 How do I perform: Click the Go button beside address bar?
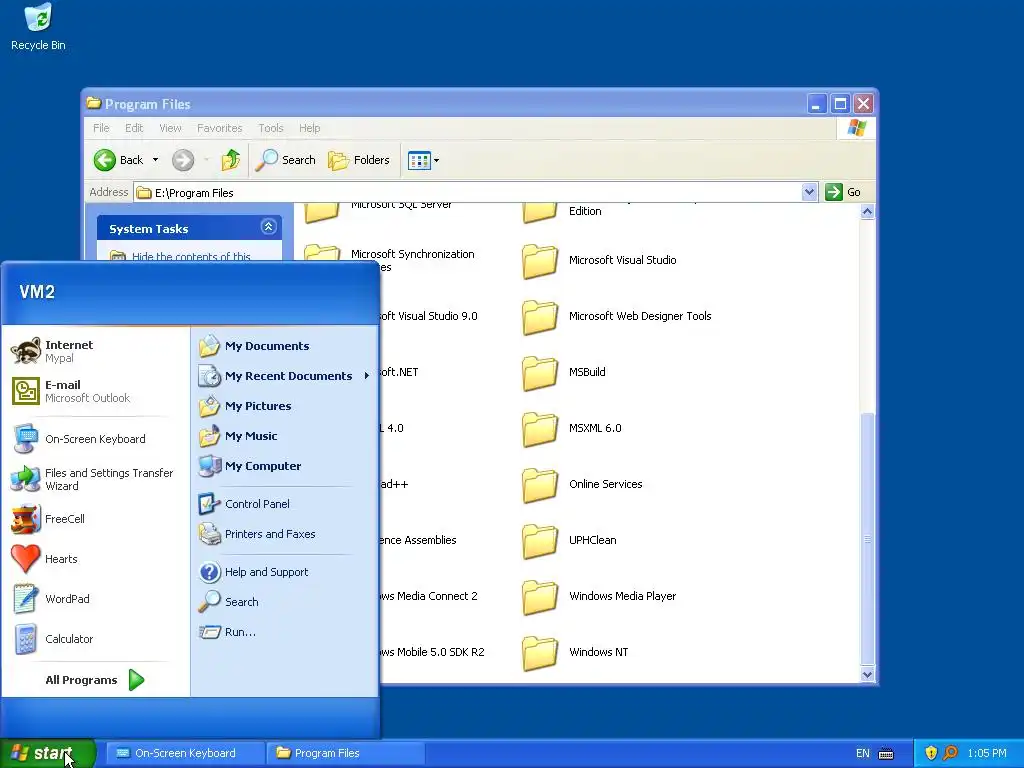tap(844, 192)
